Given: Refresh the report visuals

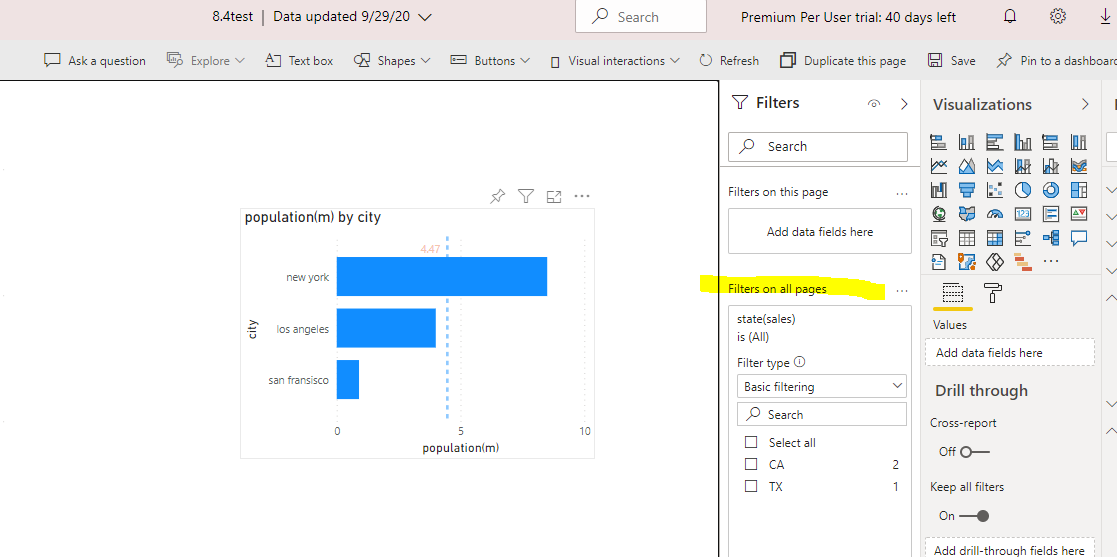Looking at the screenshot, I should point(729,61).
